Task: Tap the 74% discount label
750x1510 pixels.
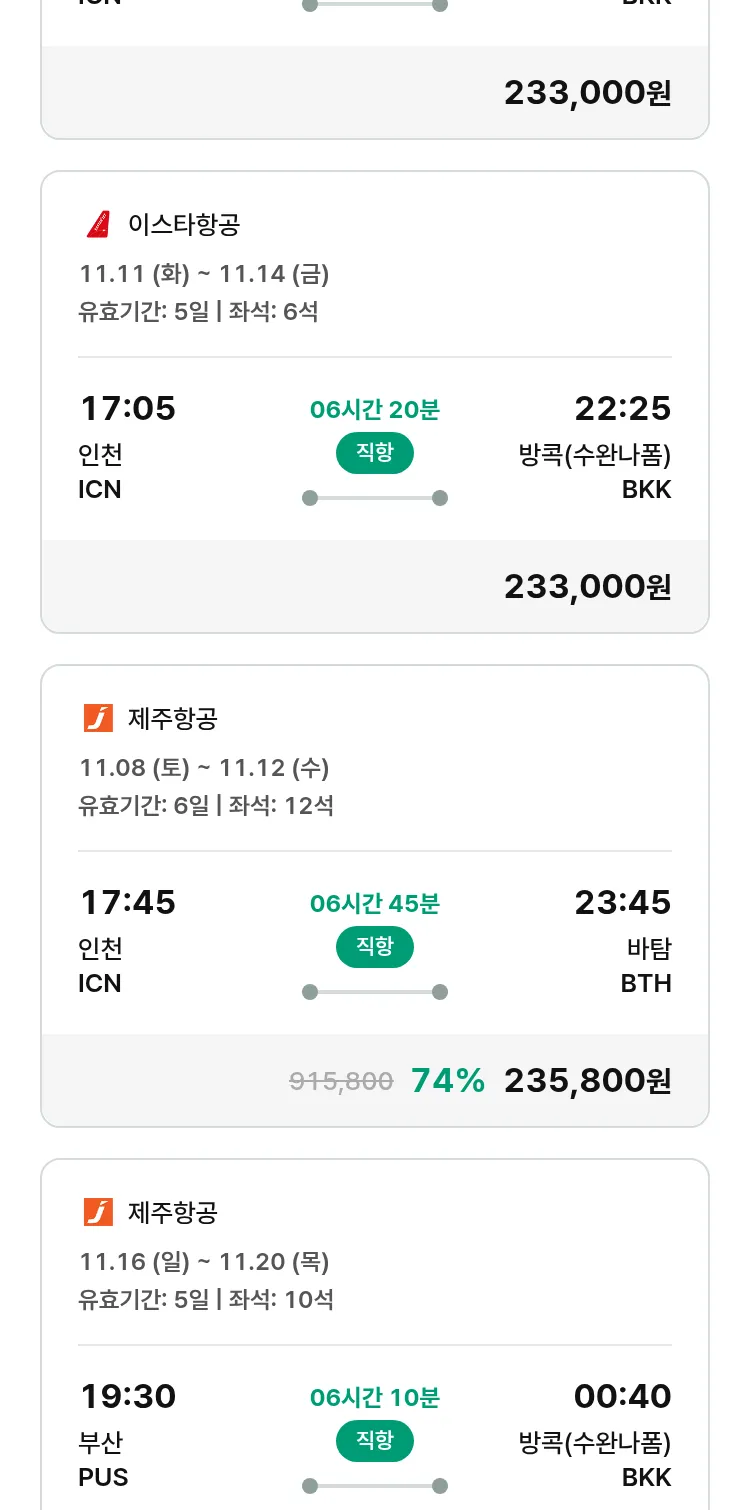Action: pyautogui.click(x=447, y=1081)
